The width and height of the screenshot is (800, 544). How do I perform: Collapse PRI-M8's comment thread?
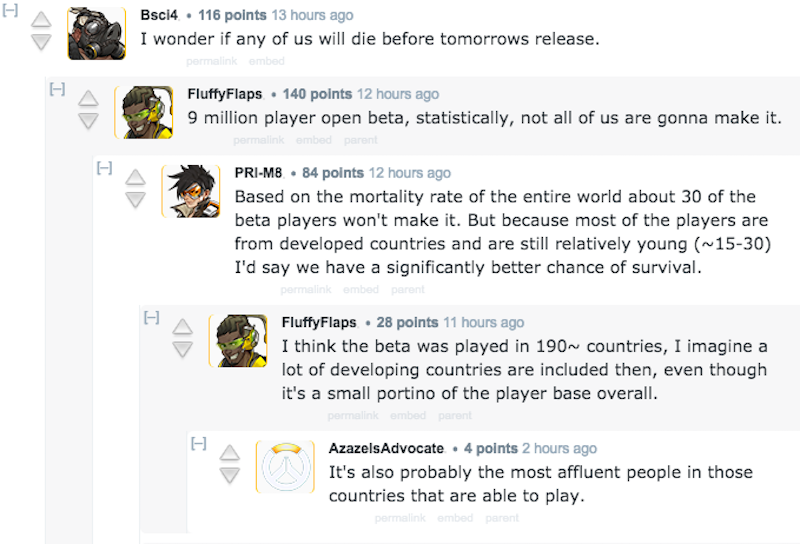(x=104, y=168)
